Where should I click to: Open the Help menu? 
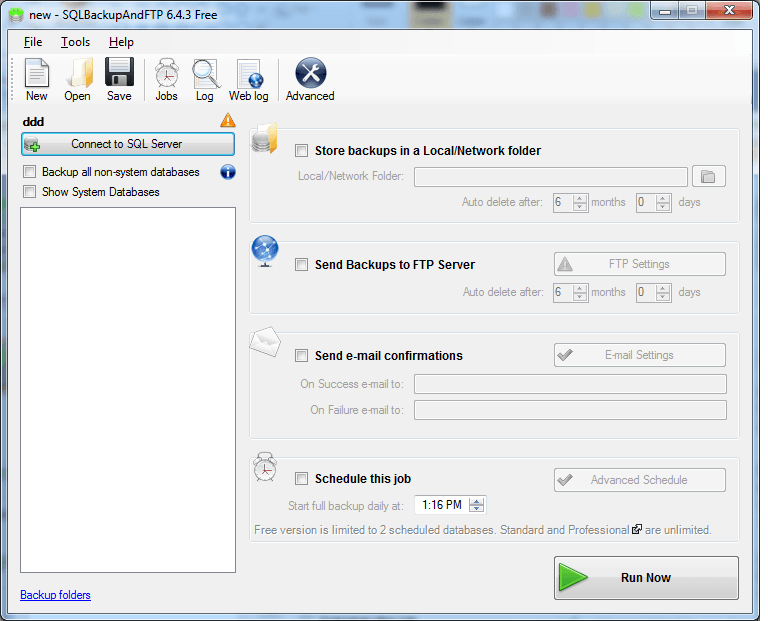[121, 42]
